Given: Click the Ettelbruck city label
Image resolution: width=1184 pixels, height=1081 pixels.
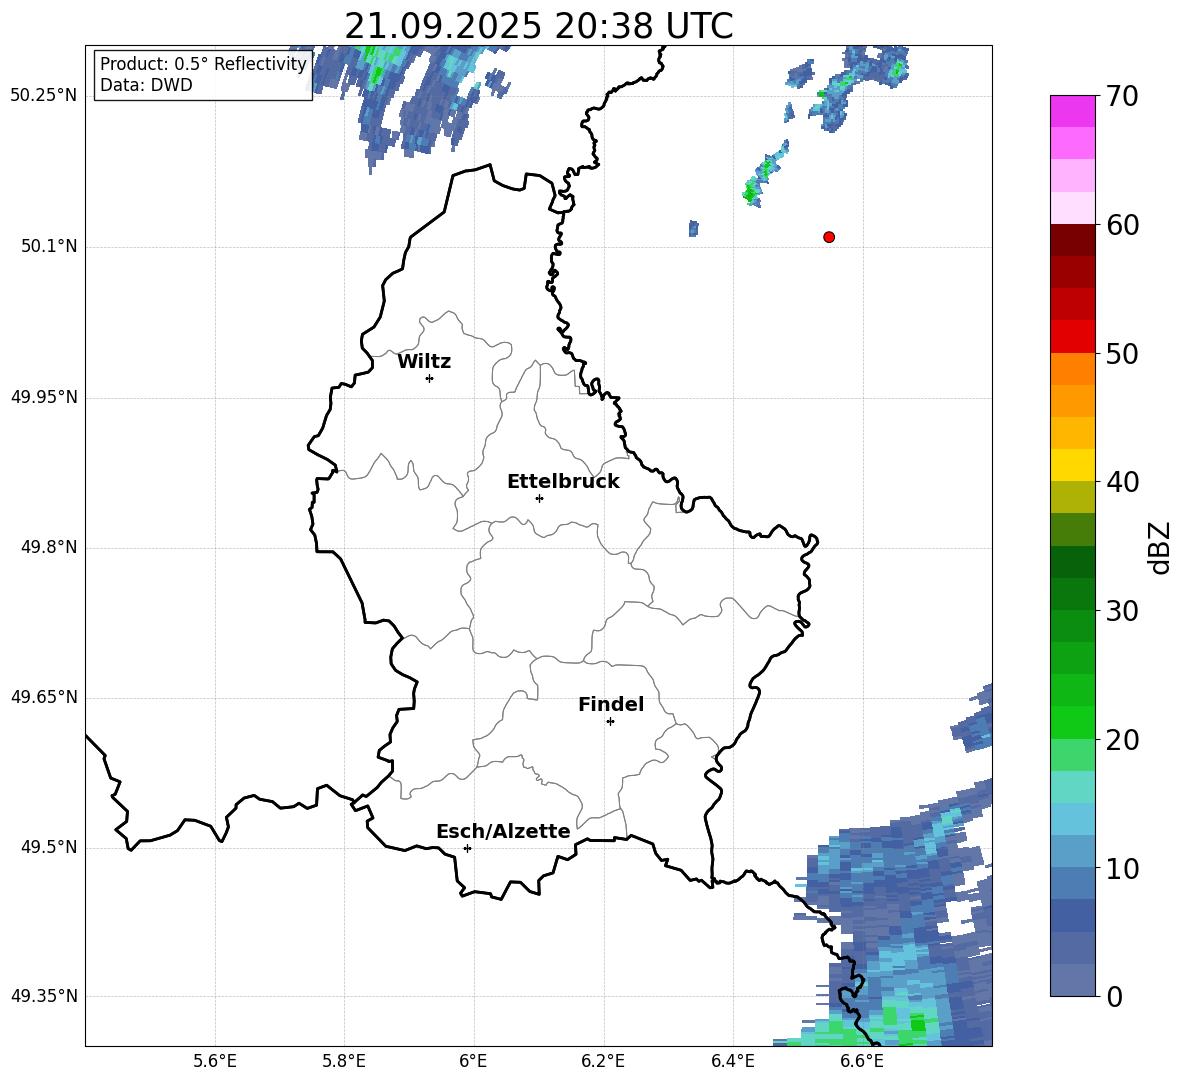Looking at the screenshot, I should (x=563, y=482).
